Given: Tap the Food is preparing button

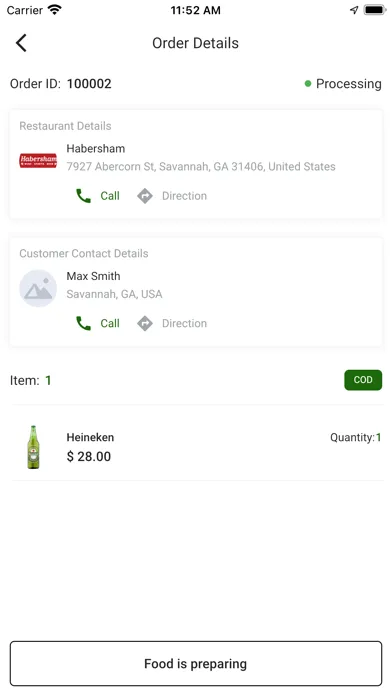Looking at the screenshot, I should 196,664.
